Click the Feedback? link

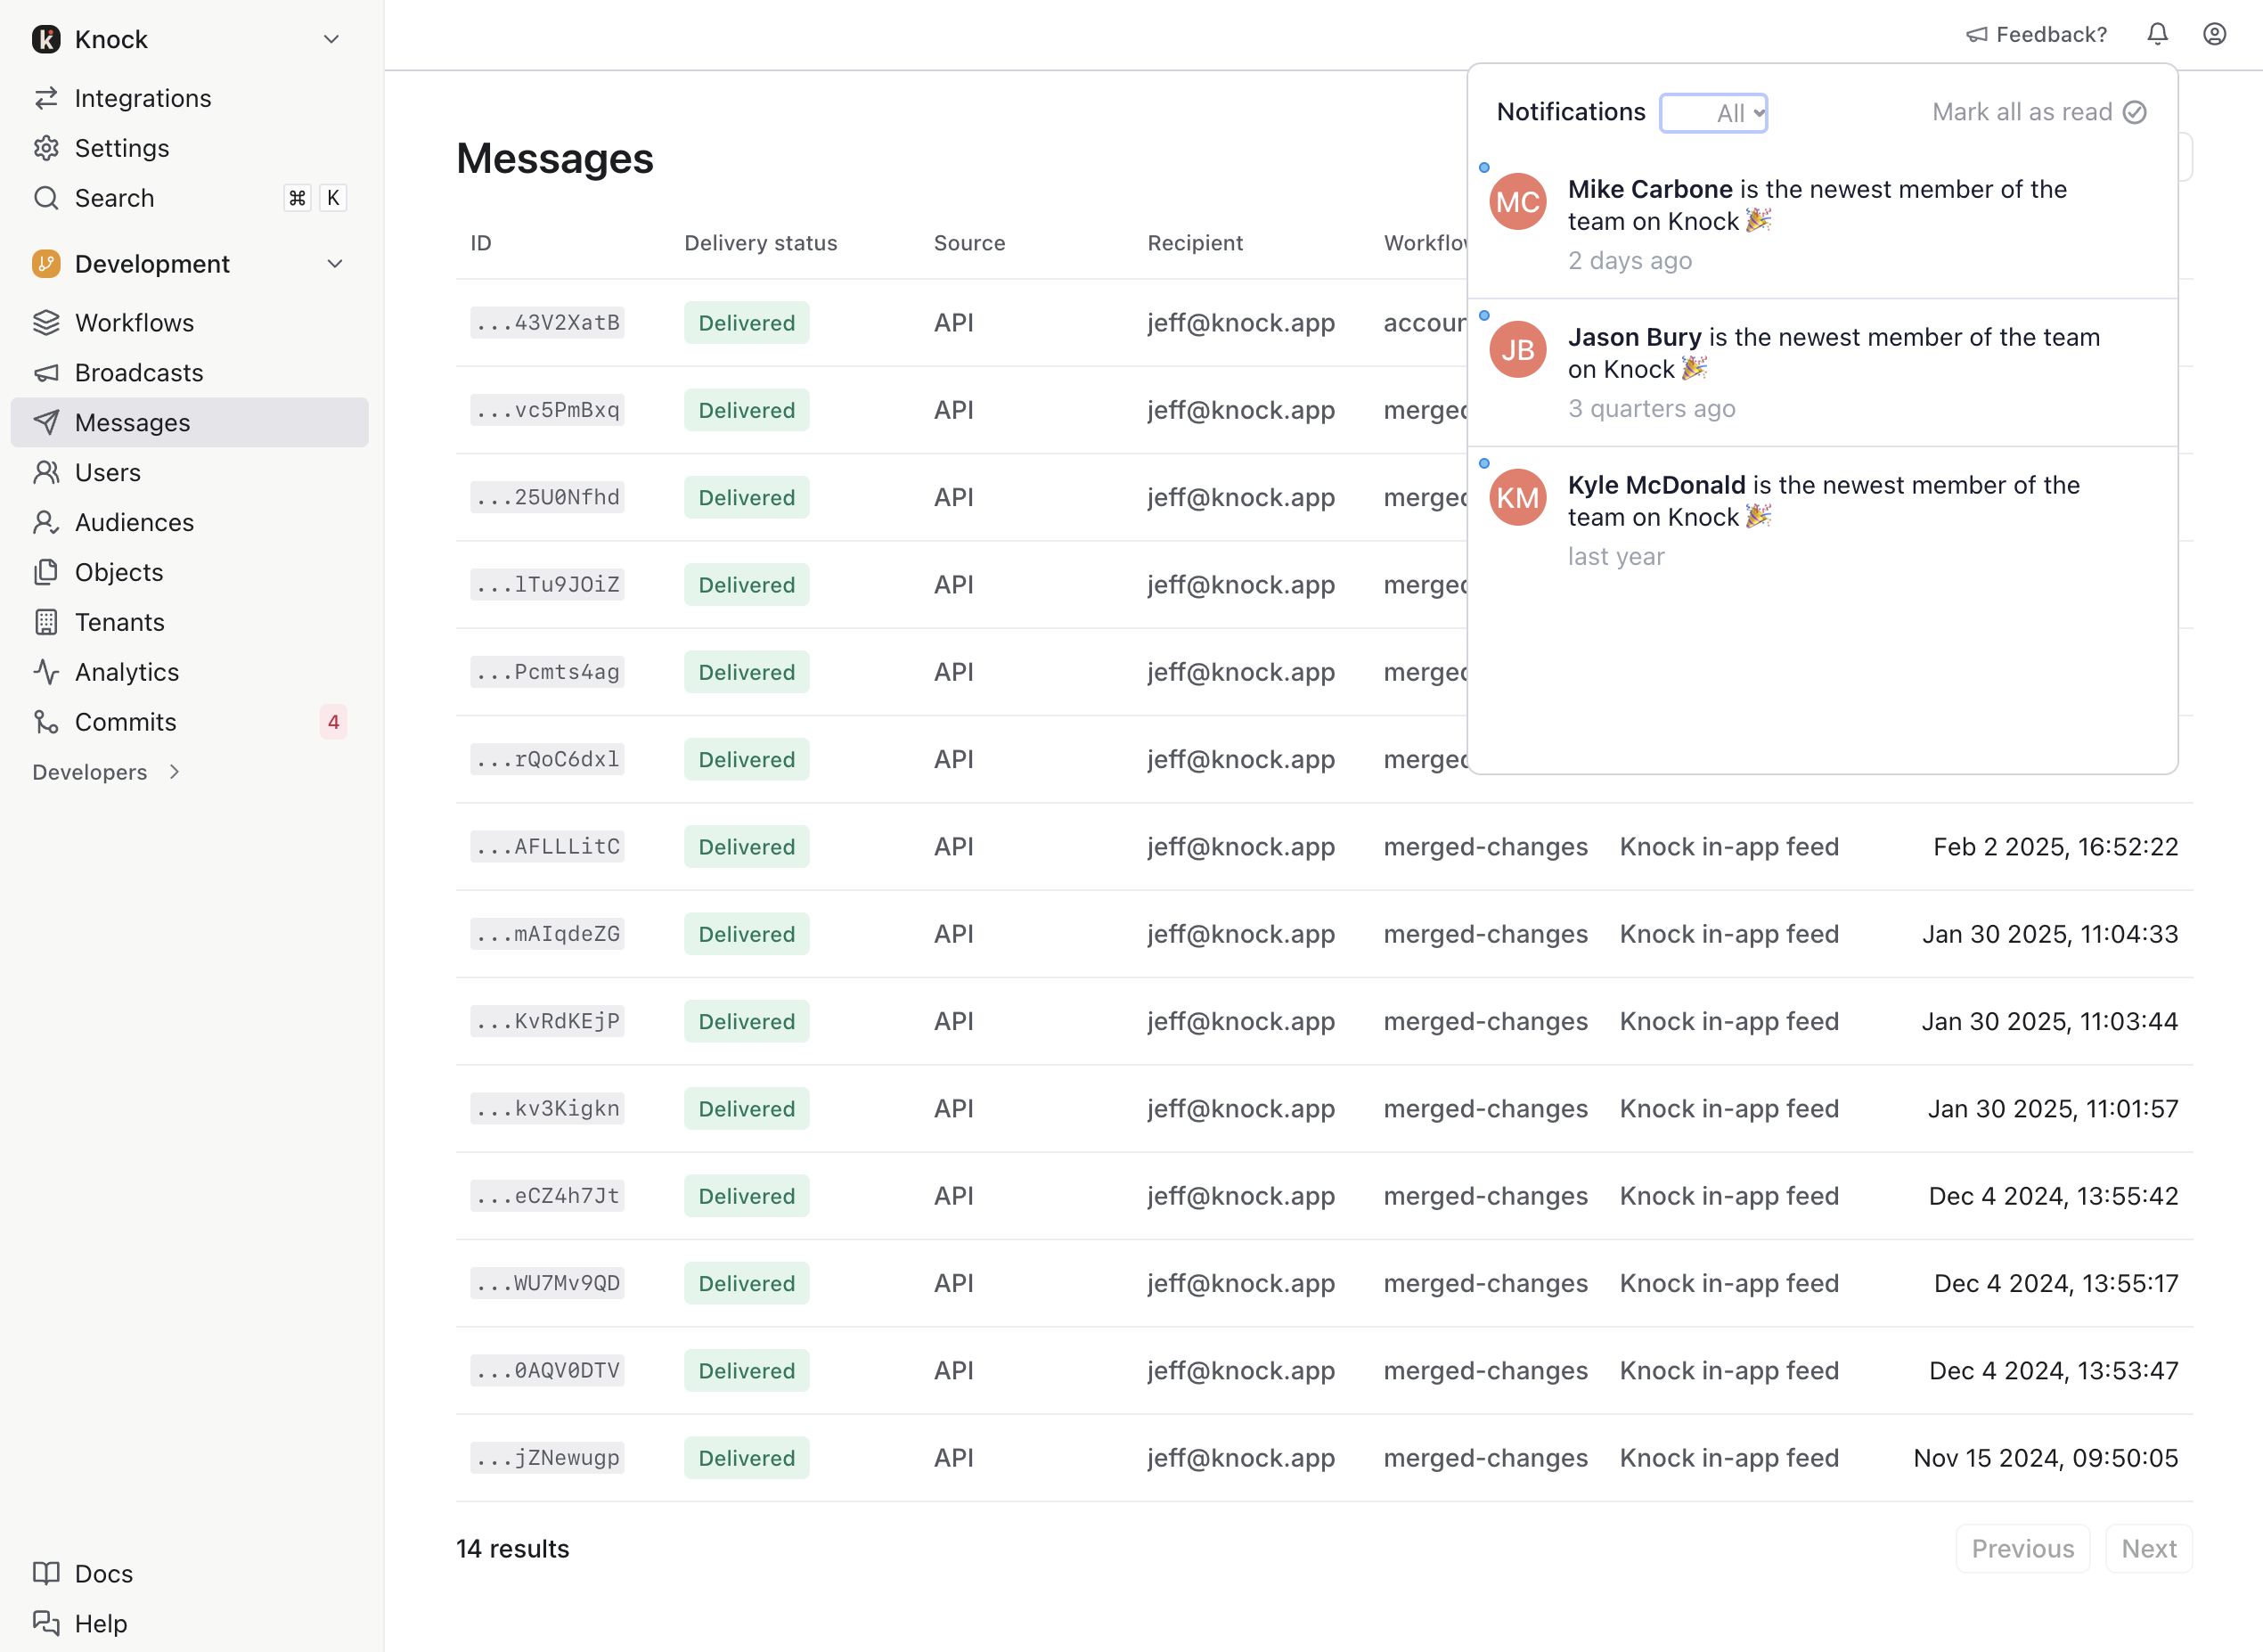tap(2035, 35)
